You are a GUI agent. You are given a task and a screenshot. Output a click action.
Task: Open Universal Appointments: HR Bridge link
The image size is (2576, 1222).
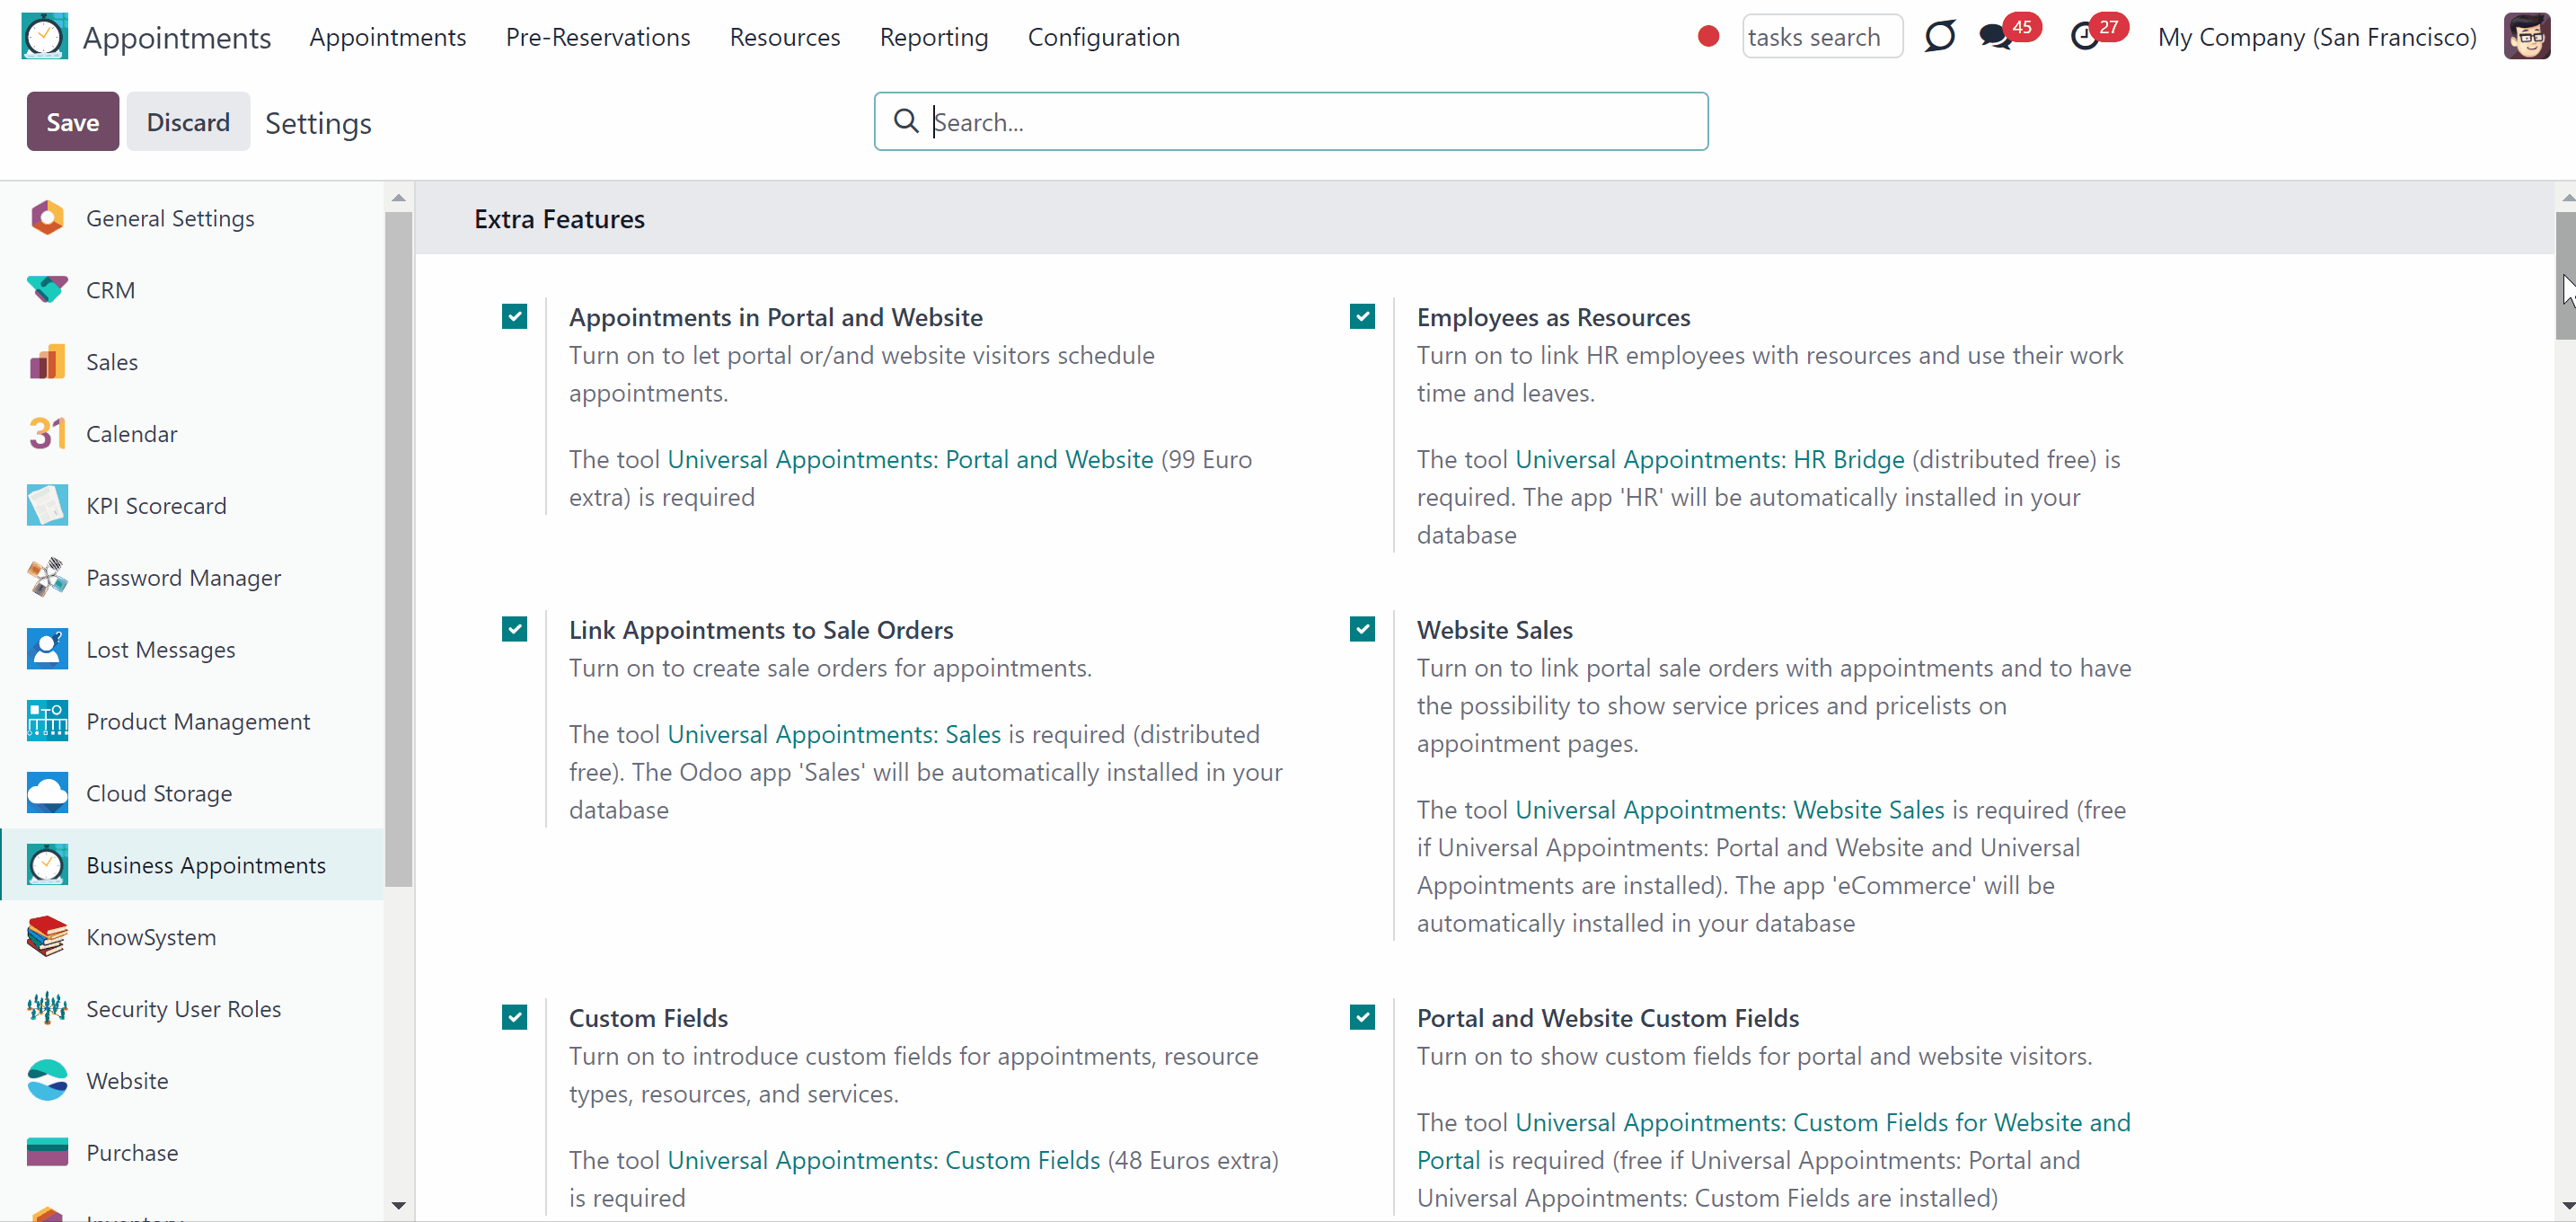[1709, 459]
